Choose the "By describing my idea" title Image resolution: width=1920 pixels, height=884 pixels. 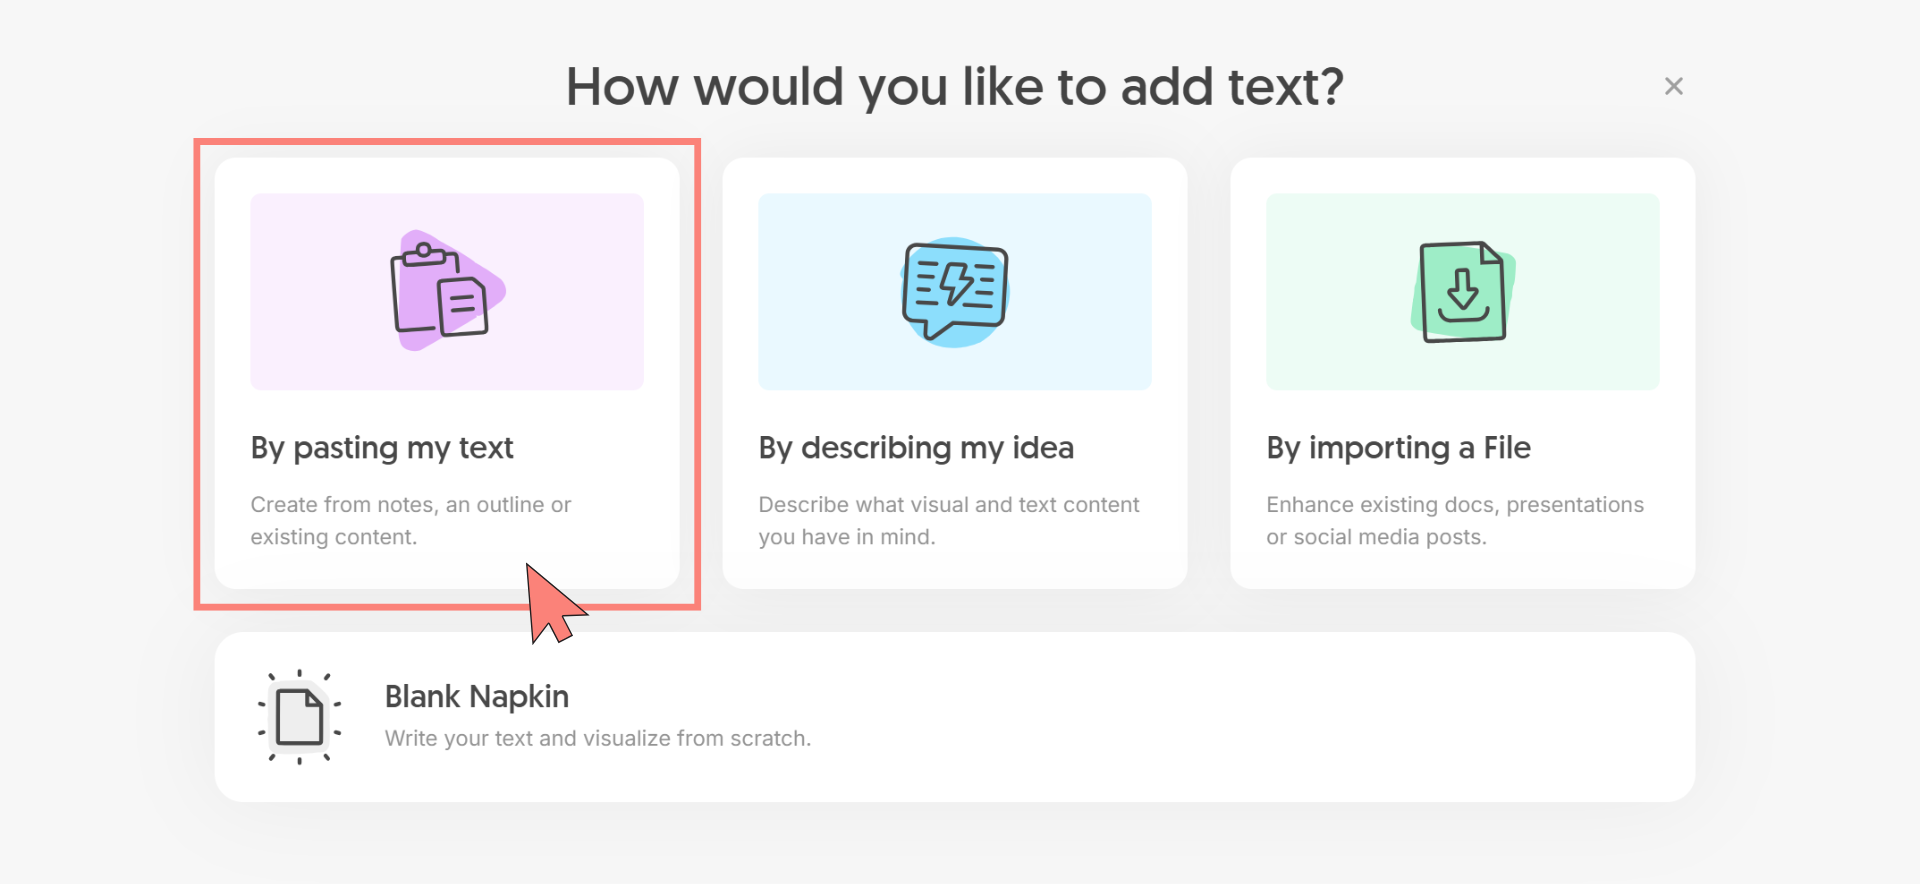[x=916, y=448]
